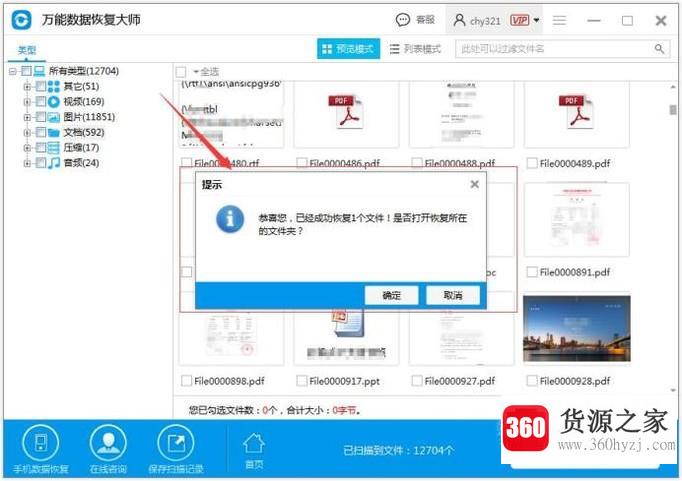Open thumbnail of File0000488.pdf
The image size is (682, 481).
461,114
